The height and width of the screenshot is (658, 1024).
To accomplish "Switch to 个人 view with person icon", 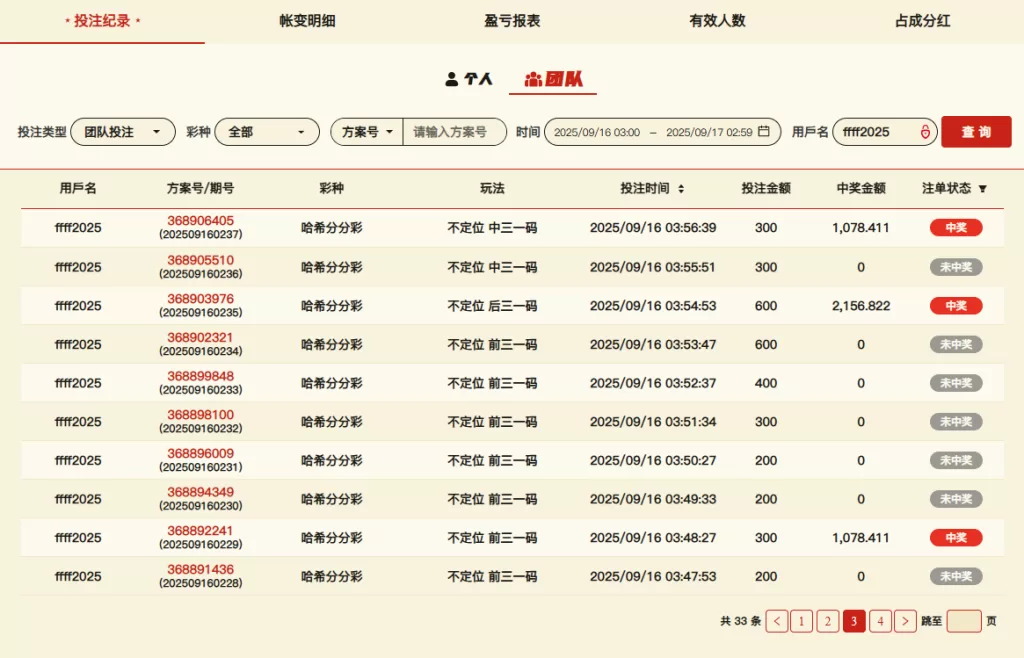I will tap(469, 79).
